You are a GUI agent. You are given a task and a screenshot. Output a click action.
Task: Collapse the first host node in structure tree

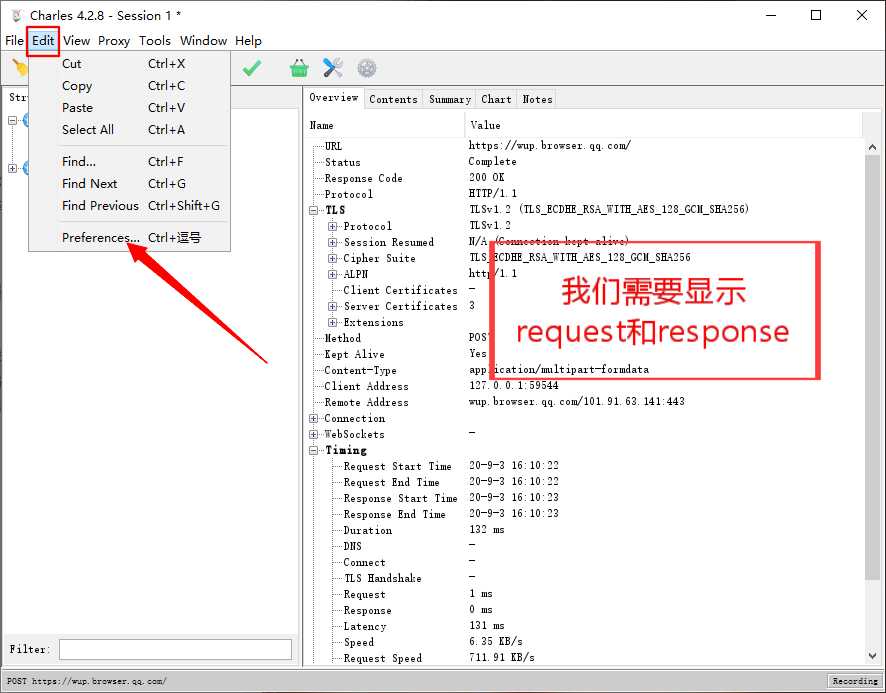12,120
